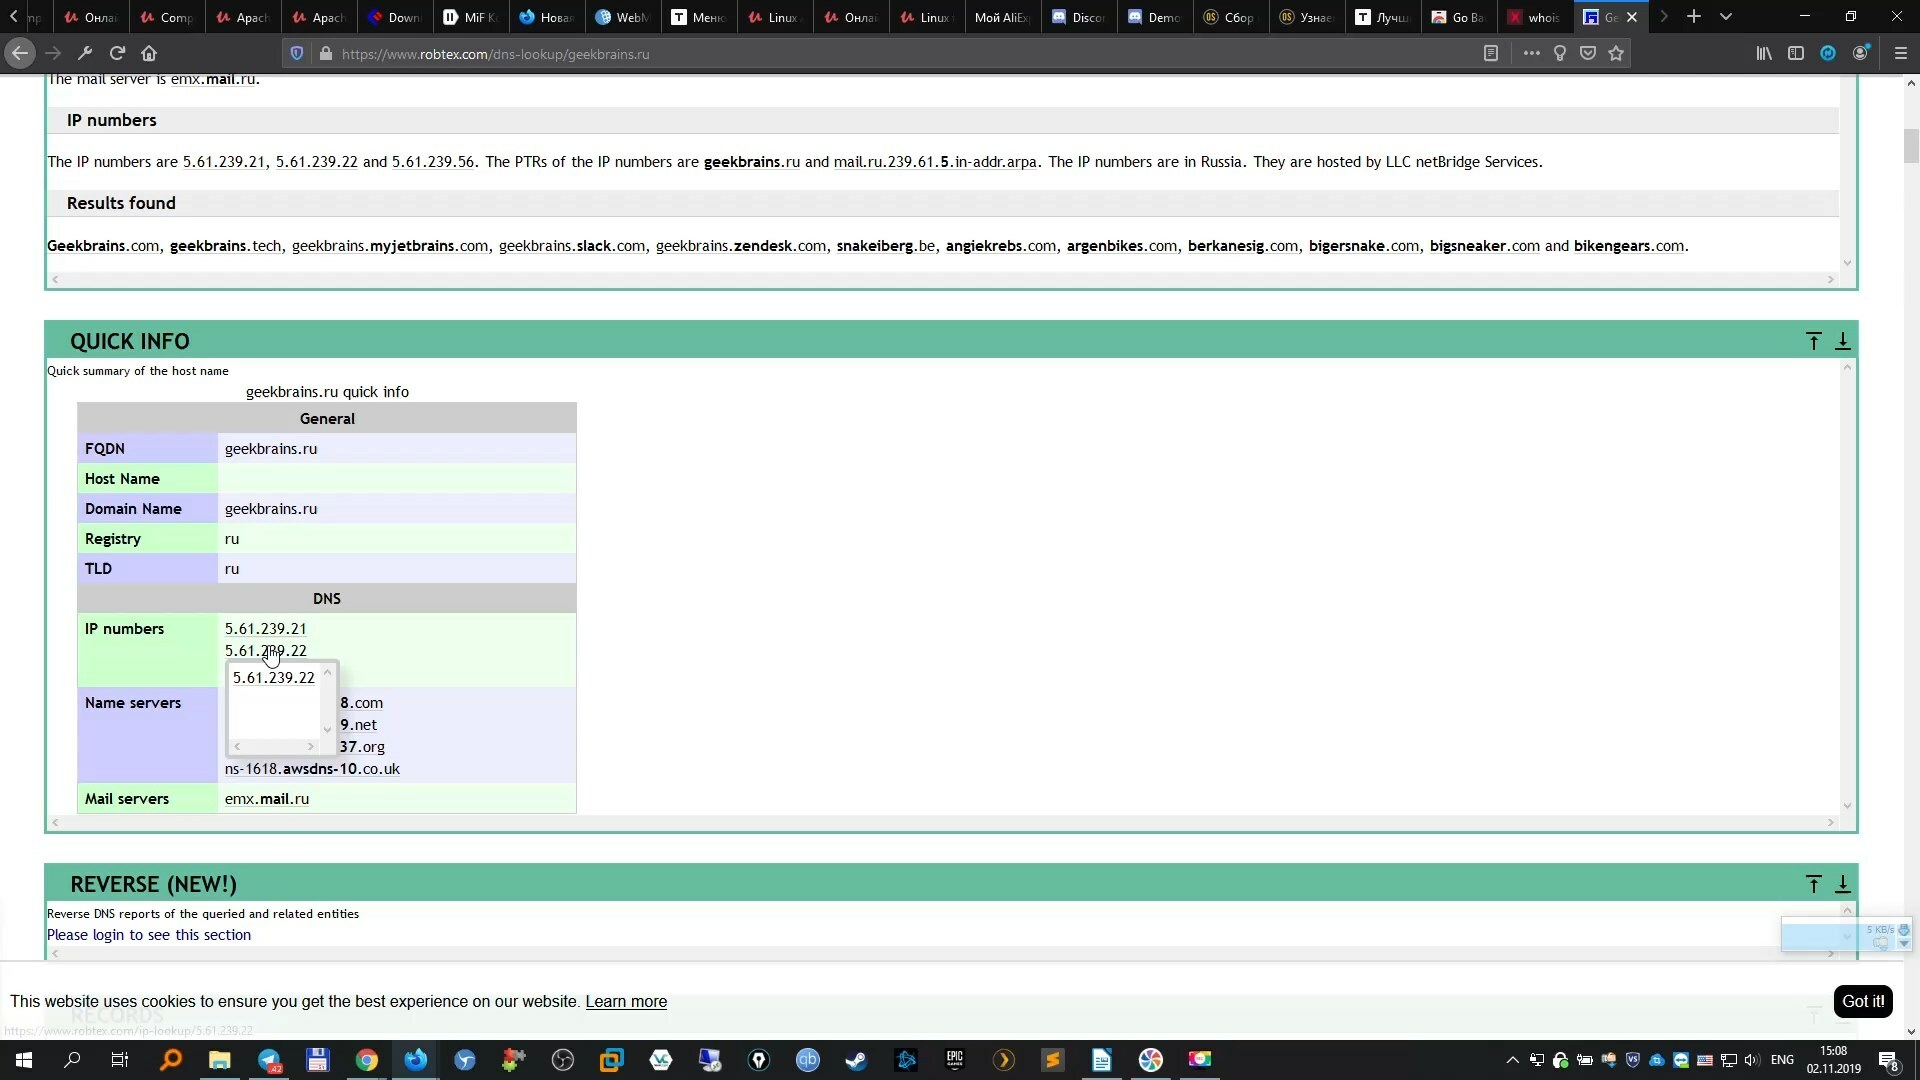Open snakeiberg.be result link

point(886,246)
